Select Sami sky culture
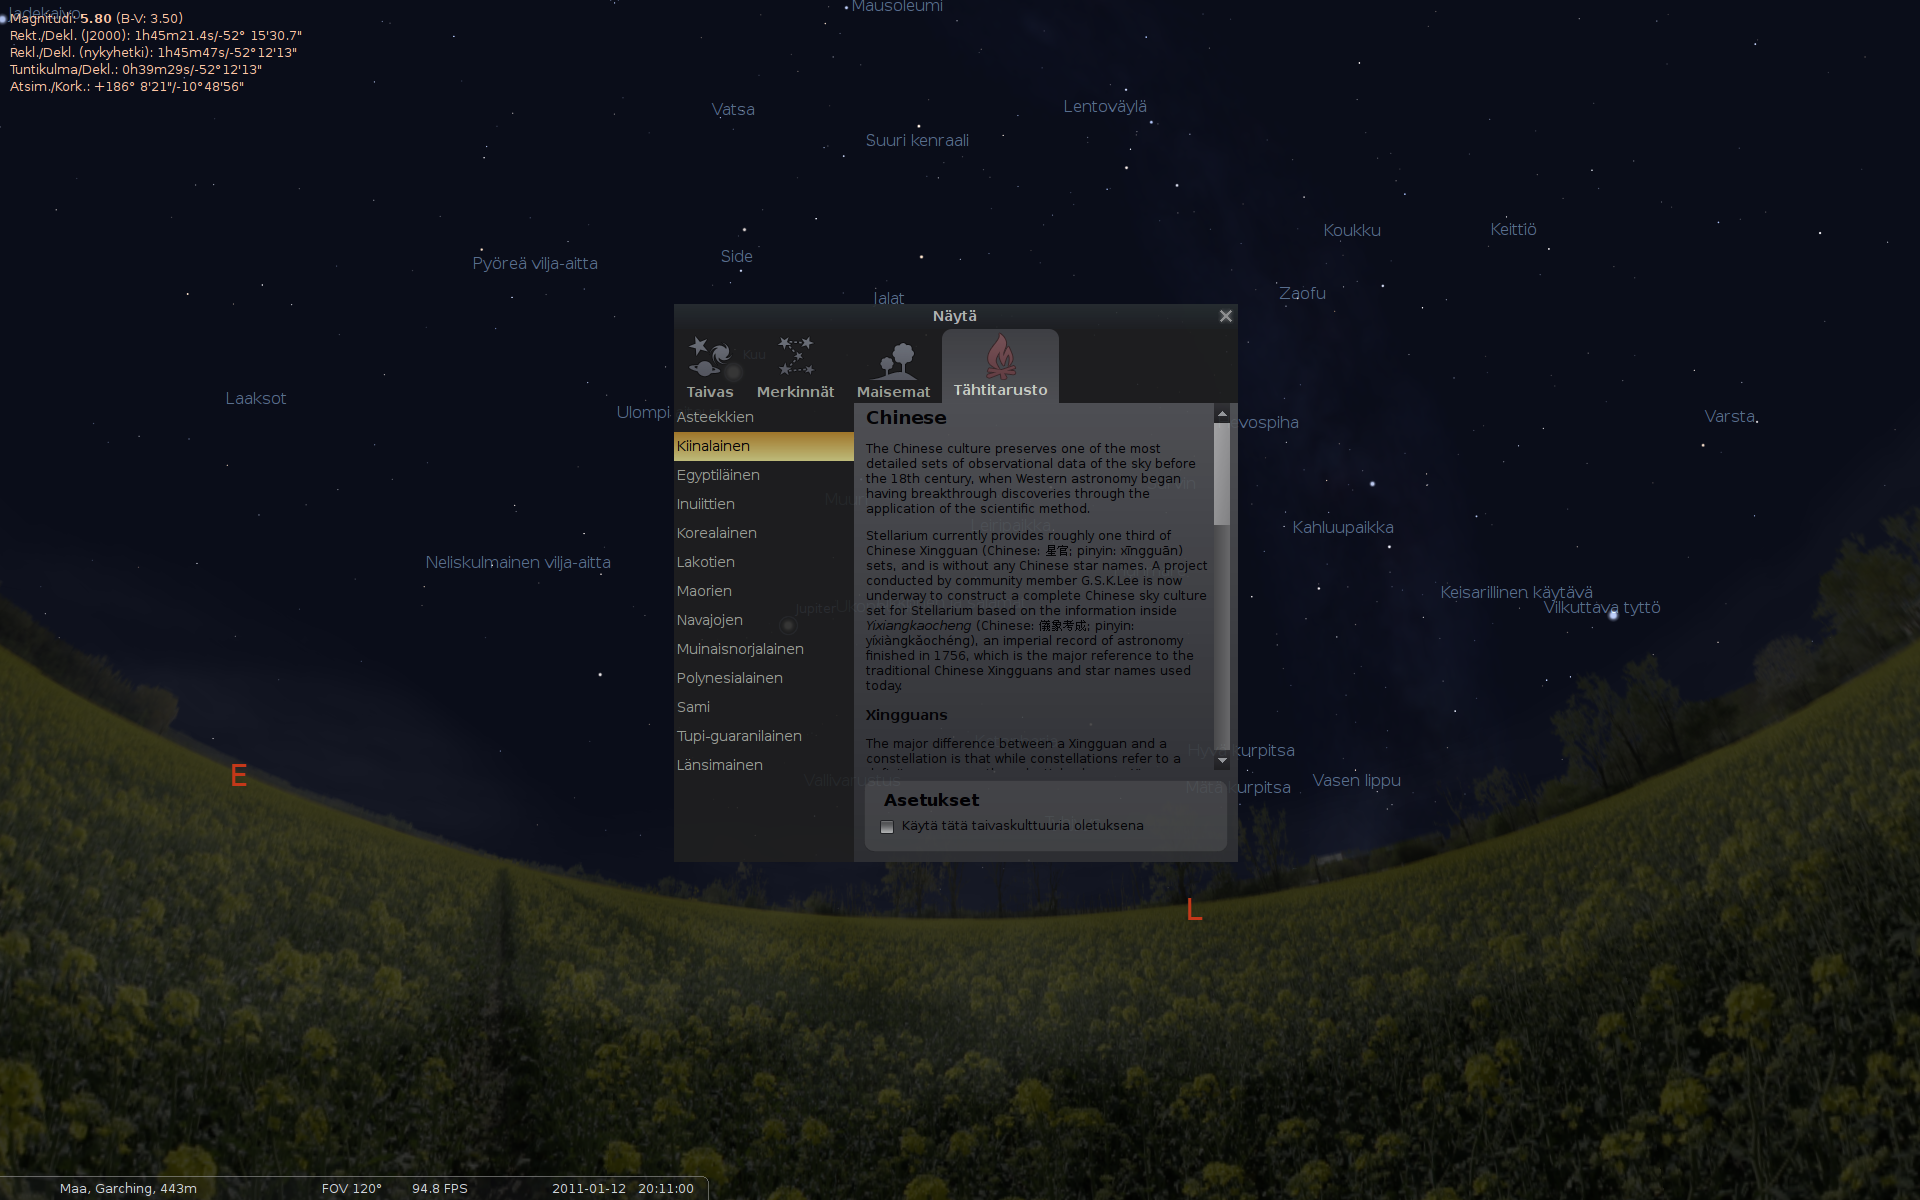Viewport: 1920px width, 1200px height. tap(764, 707)
